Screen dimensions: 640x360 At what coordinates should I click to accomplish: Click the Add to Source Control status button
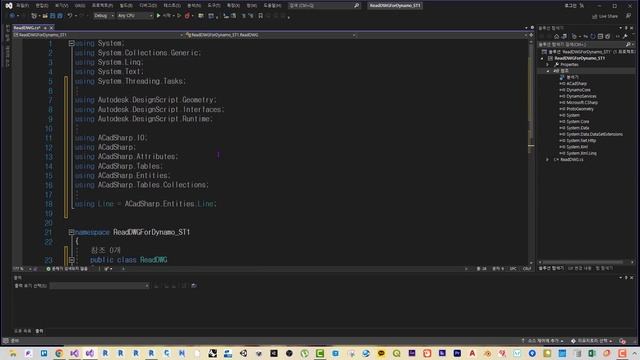coord(542,341)
